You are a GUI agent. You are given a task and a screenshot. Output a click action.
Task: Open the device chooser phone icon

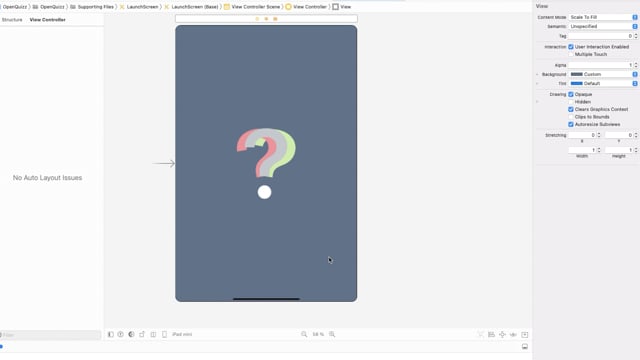(164, 334)
